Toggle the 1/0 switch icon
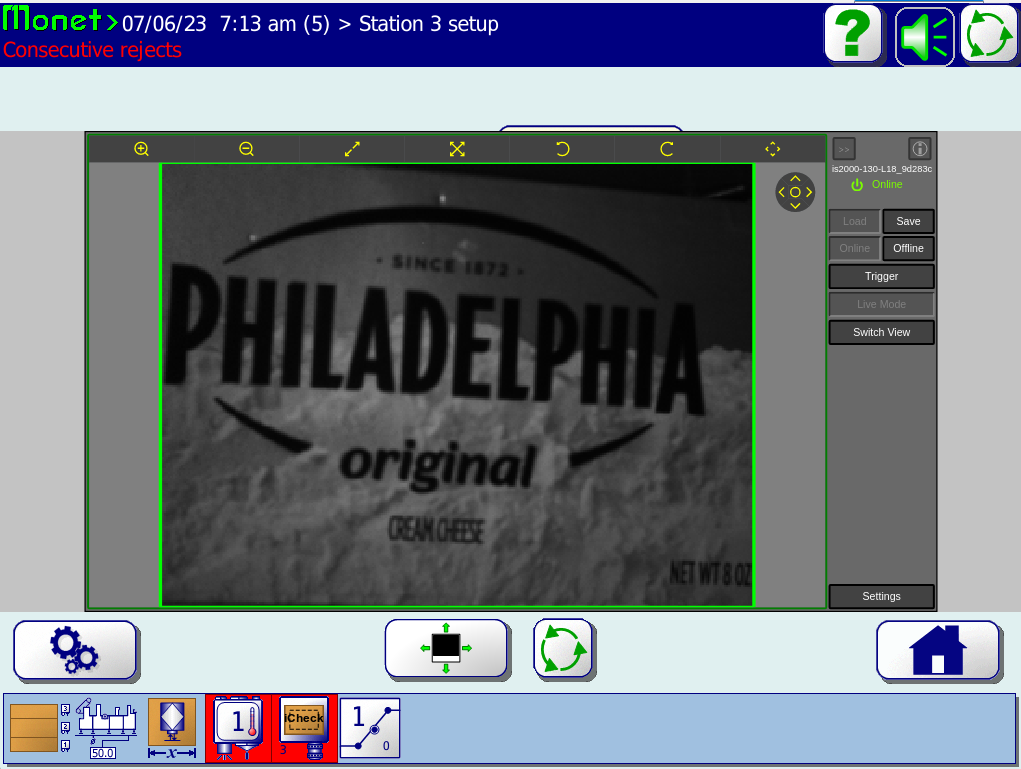This screenshot has width=1021, height=769. click(370, 728)
